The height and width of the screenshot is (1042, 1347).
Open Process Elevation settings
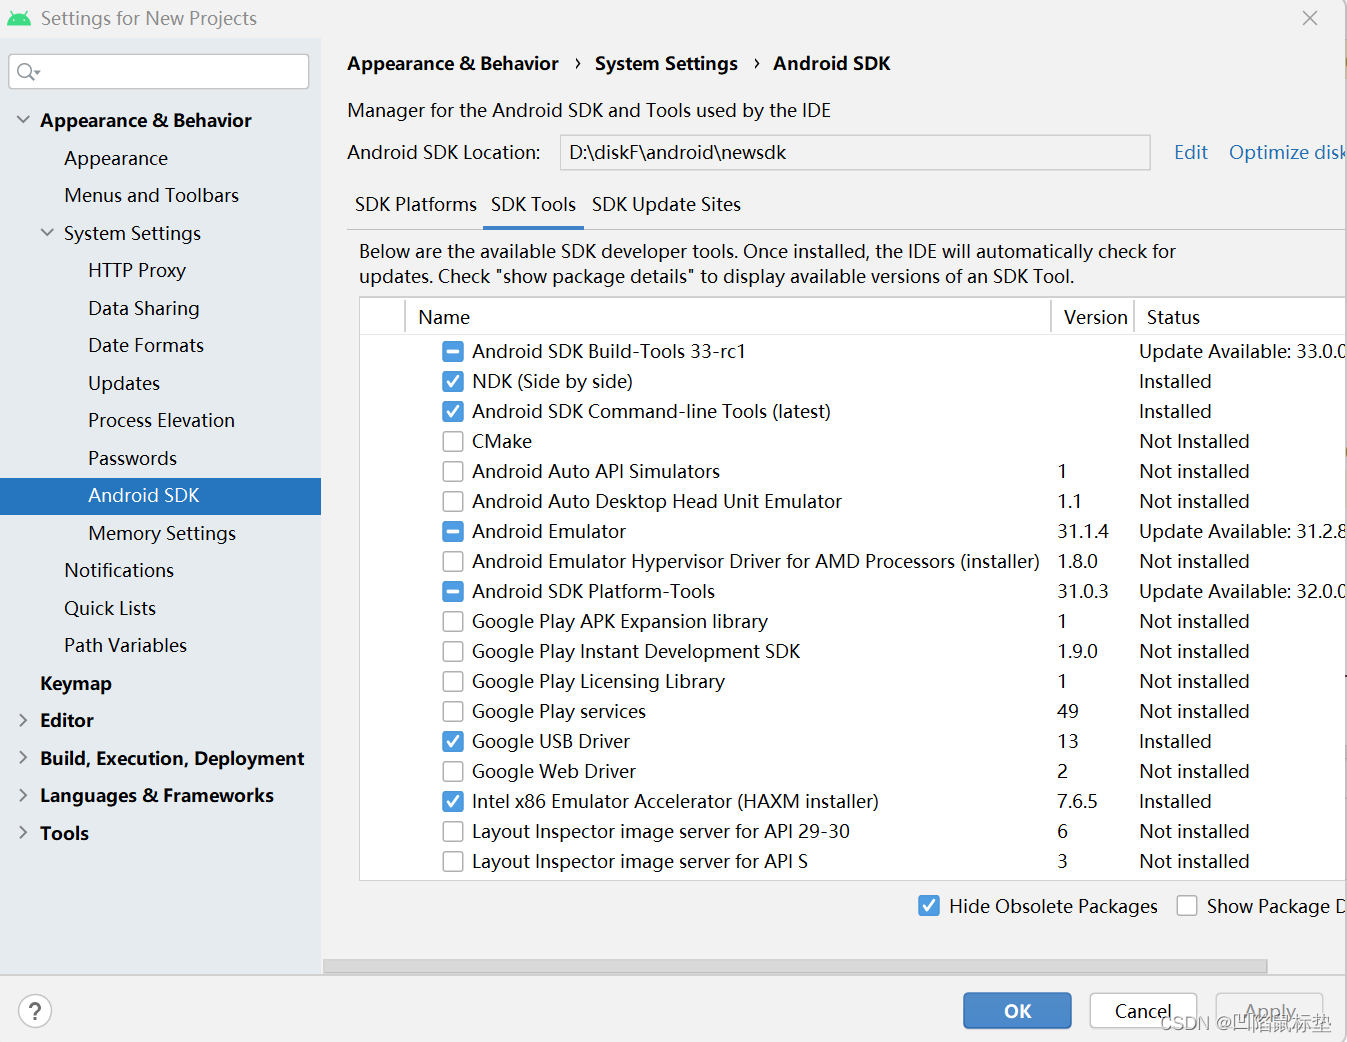pyautogui.click(x=160, y=420)
